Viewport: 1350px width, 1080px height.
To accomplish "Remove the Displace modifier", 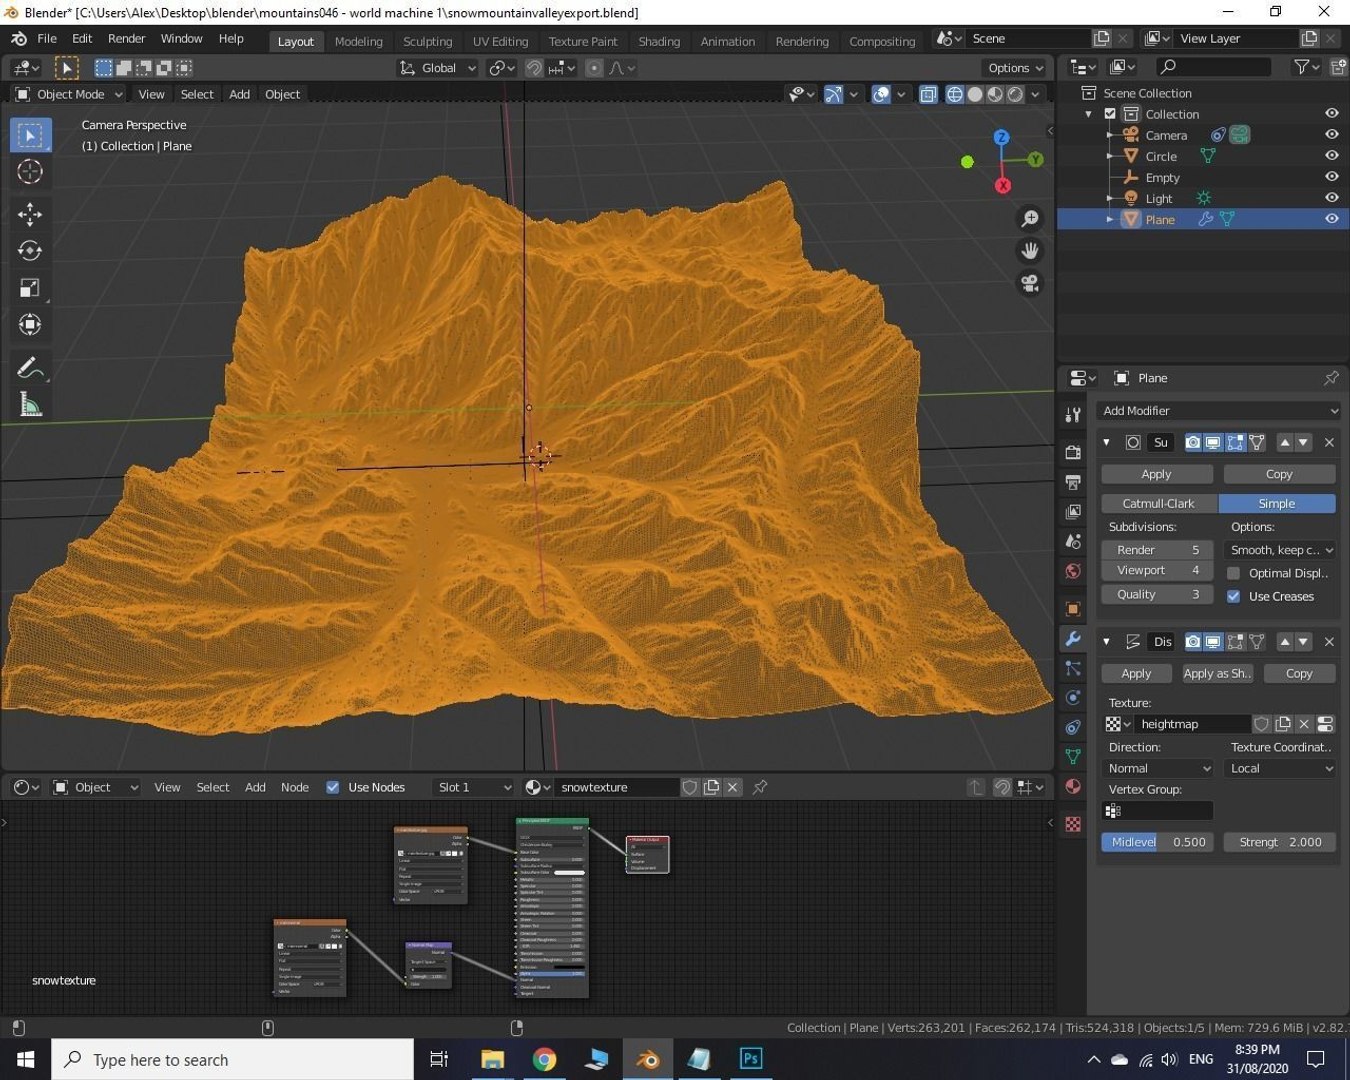I will click(1329, 641).
